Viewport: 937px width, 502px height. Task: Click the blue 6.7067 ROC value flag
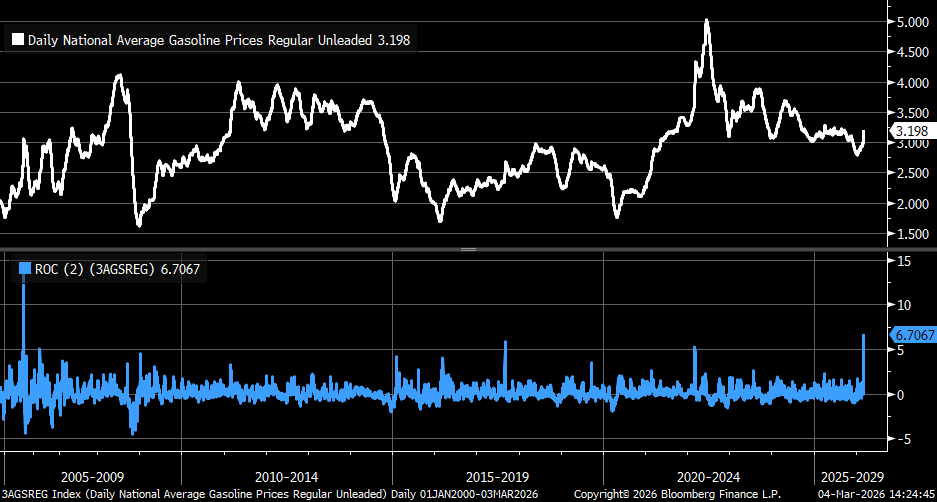coord(912,336)
